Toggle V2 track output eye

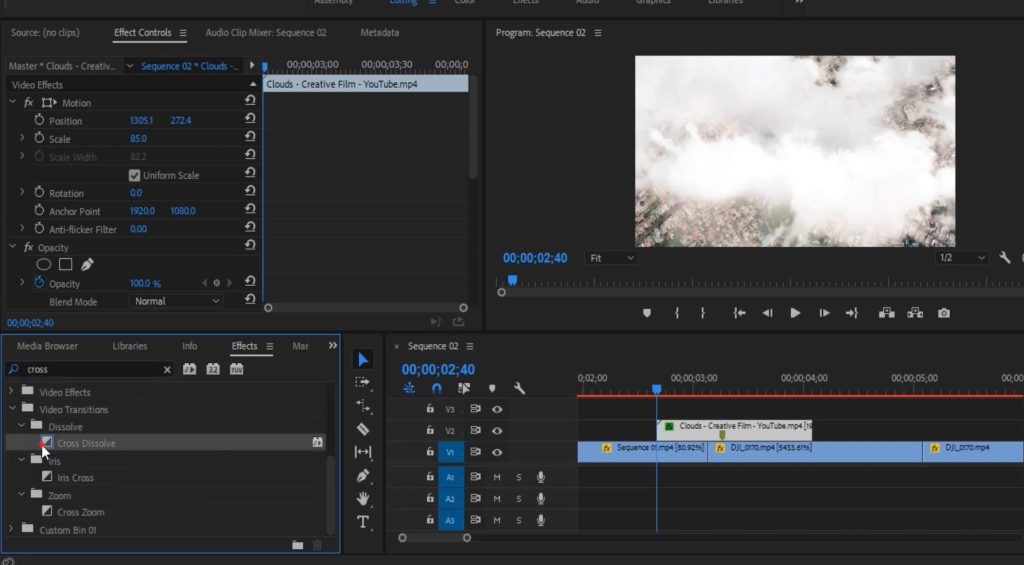(x=497, y=430)
